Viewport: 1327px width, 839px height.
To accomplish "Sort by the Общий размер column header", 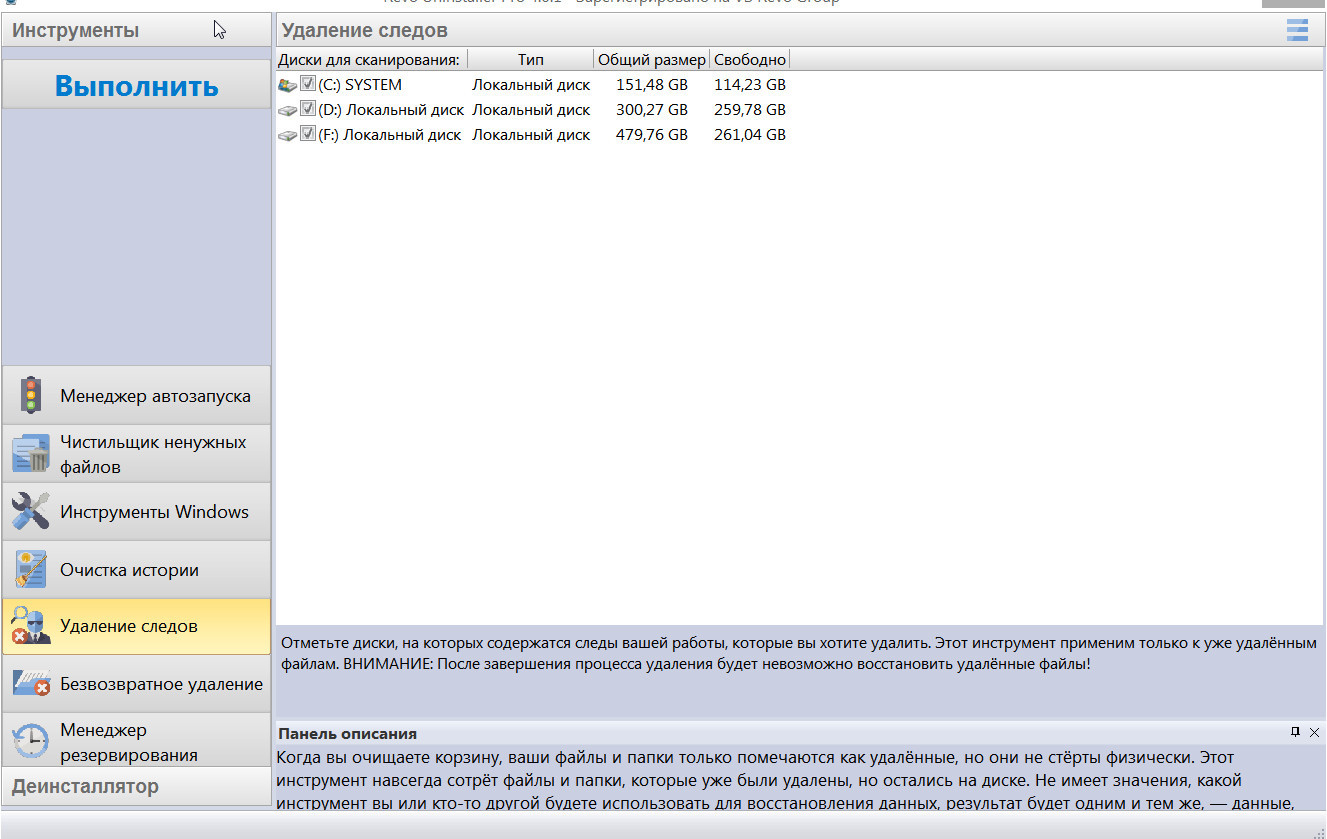I will tap(652, 60).
